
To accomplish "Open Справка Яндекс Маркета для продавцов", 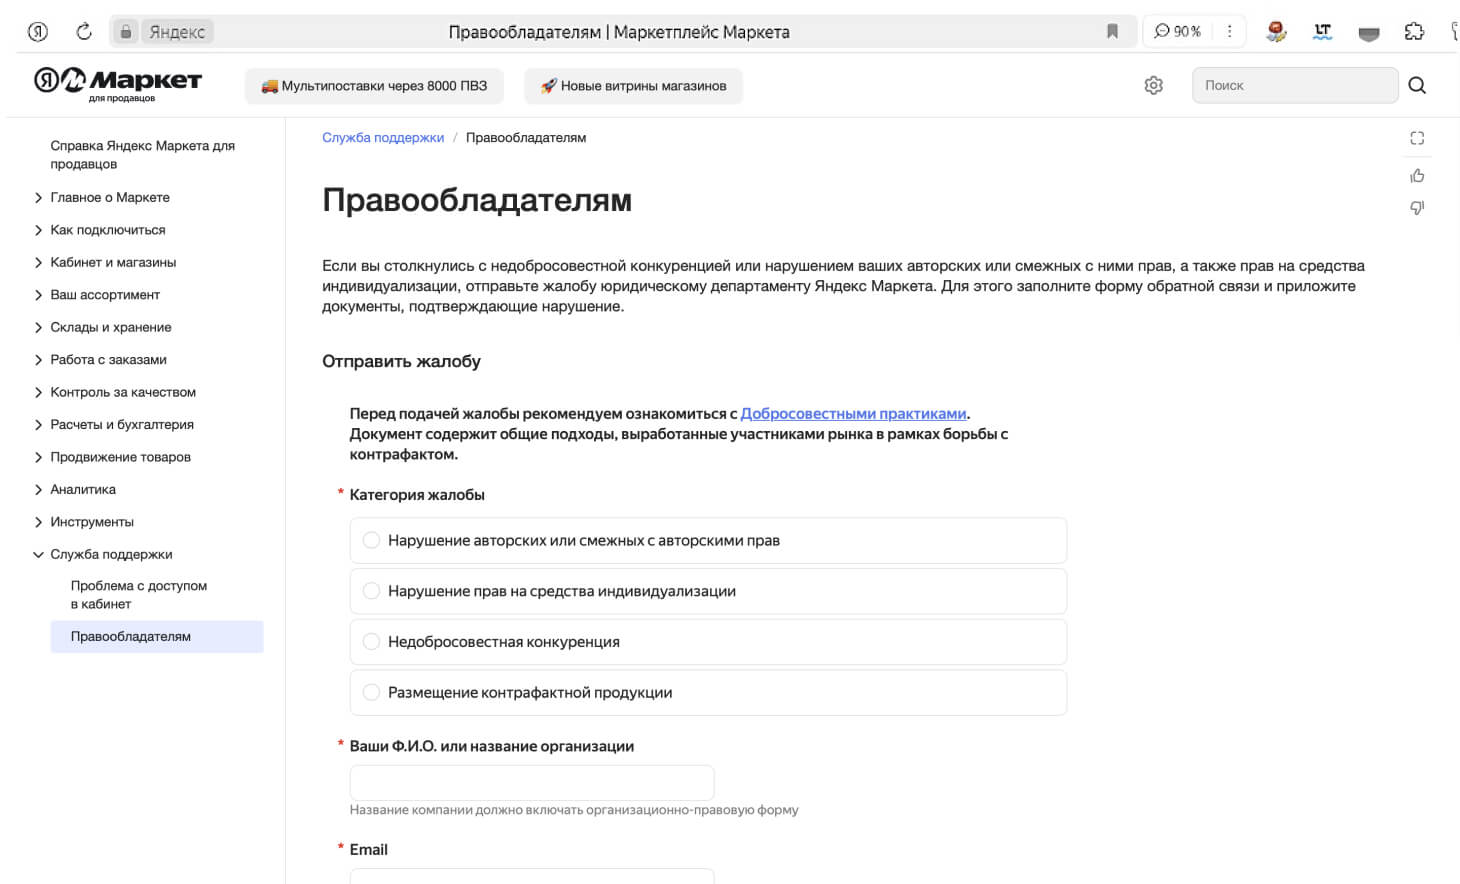I will click(143, 155).
